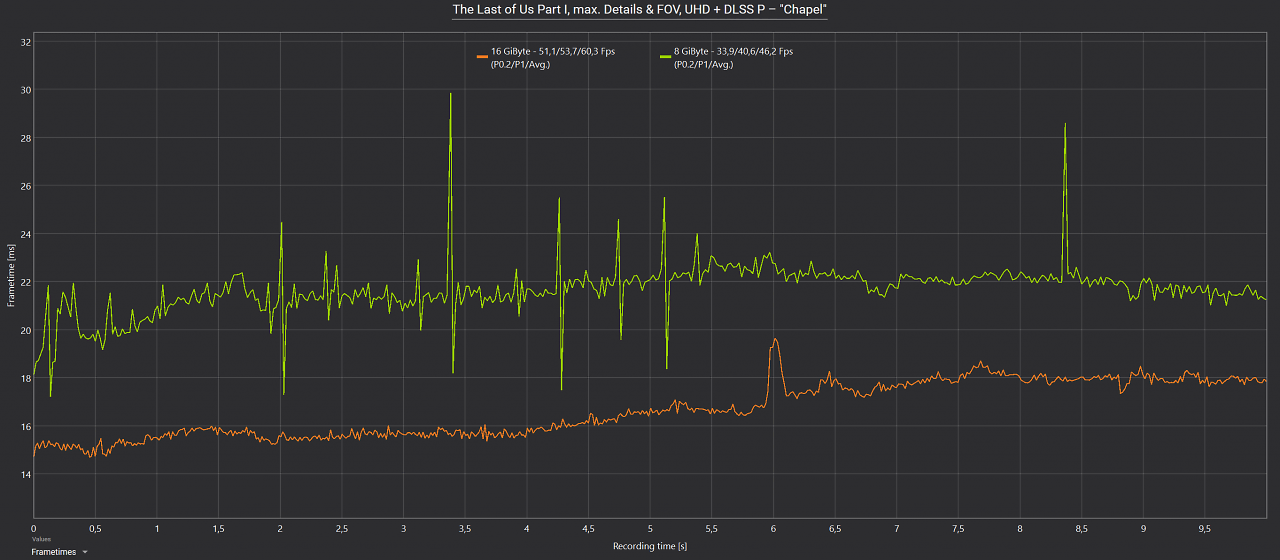Click the small "Values" label above Frametimes
1280x560 pixels.
41,539
